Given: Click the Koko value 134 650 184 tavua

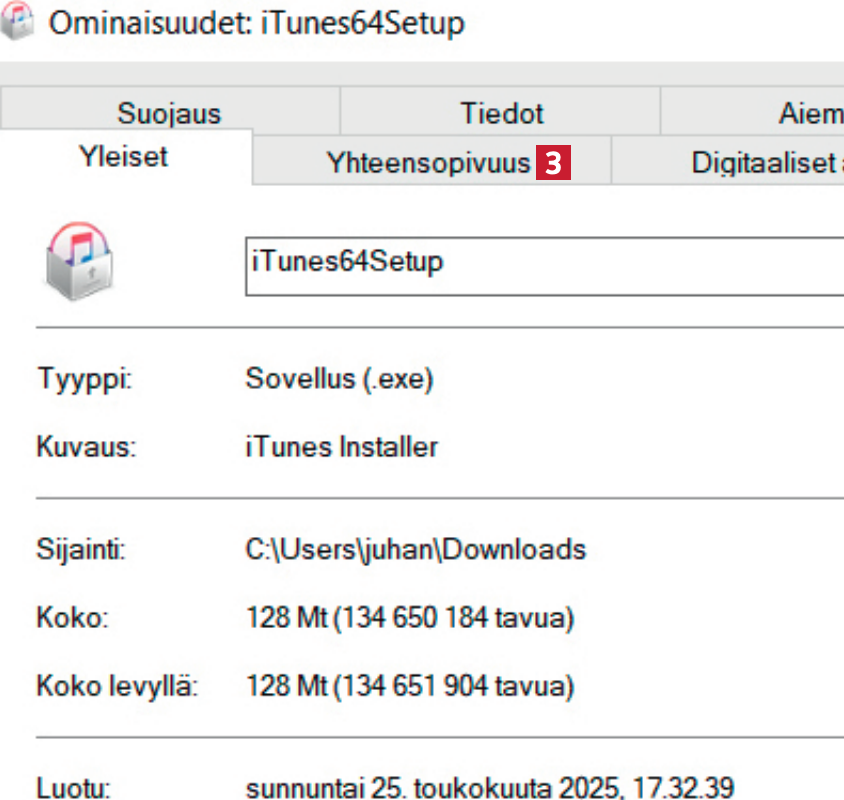Looking at the screenshot, I should tap(410, 618).
